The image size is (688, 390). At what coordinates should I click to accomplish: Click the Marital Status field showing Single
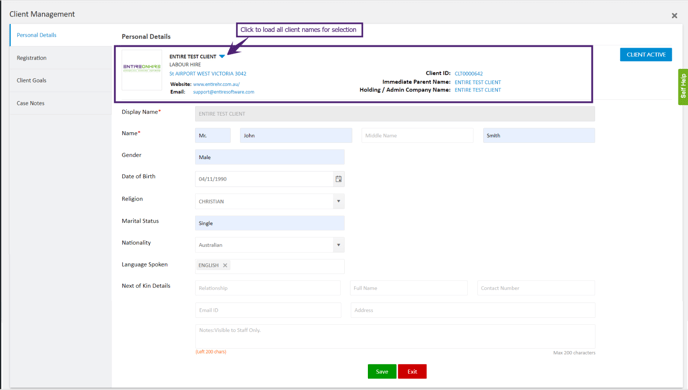270,223
